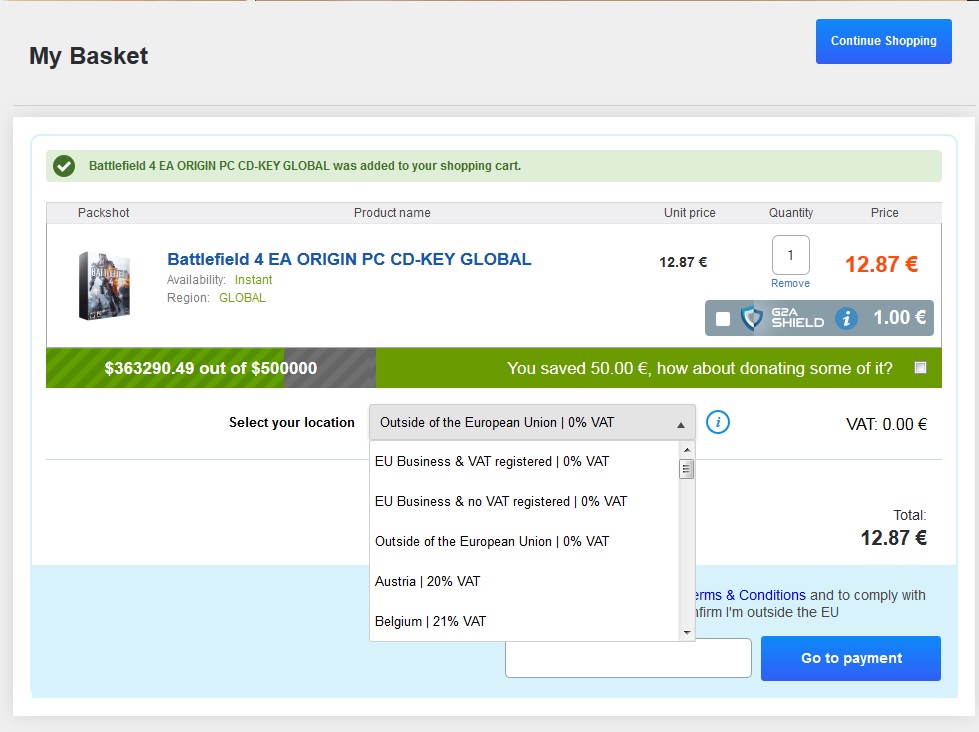Click the empty field beside Go to payment
979x732 pixels.
(628, 658)
